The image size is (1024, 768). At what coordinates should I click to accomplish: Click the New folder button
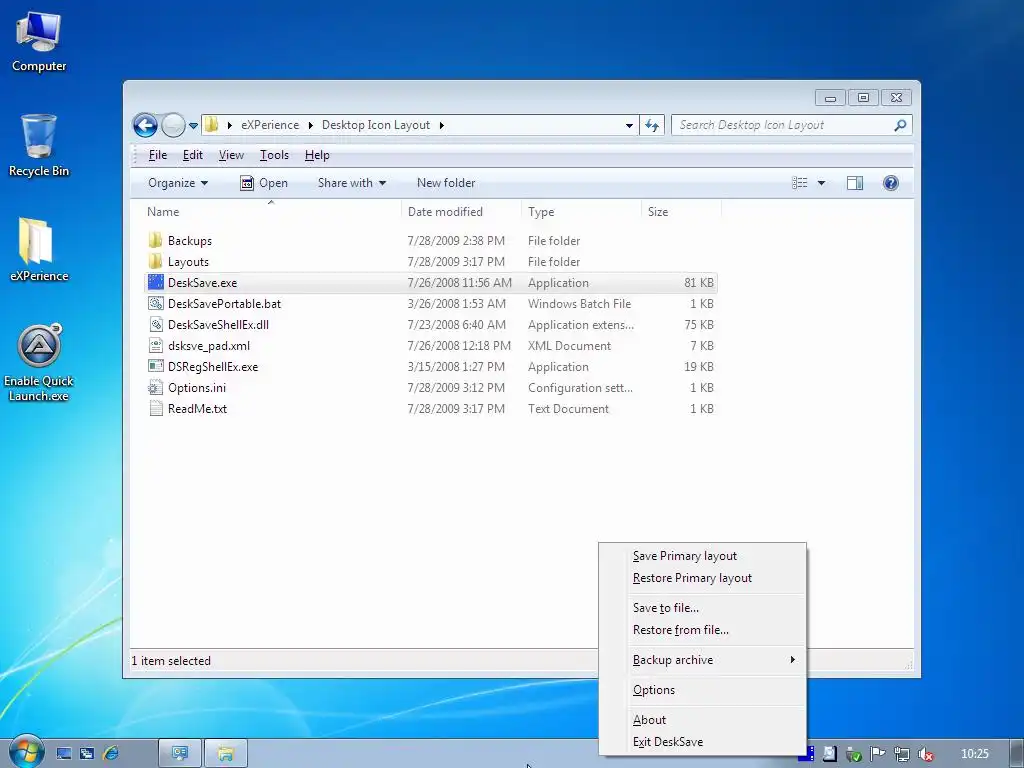point(446,183)
